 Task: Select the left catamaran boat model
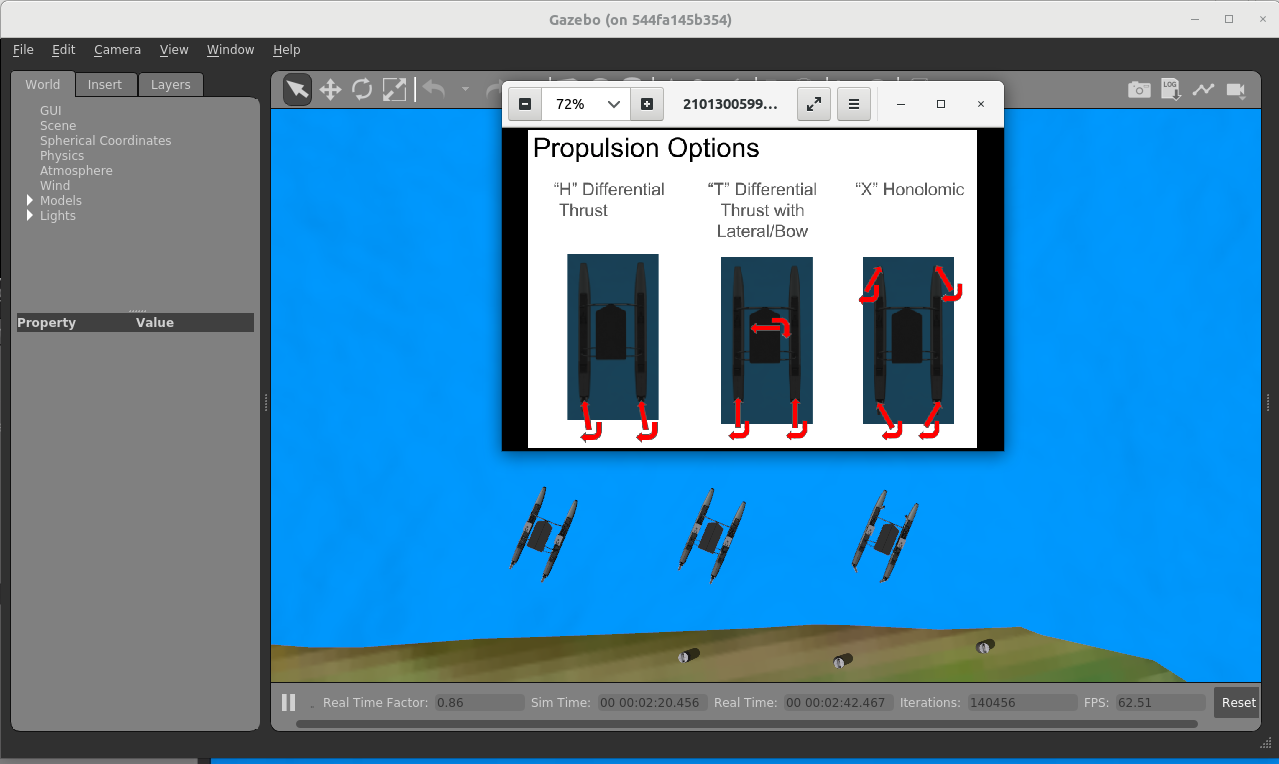pyautogui.click(x=545, y=534)
